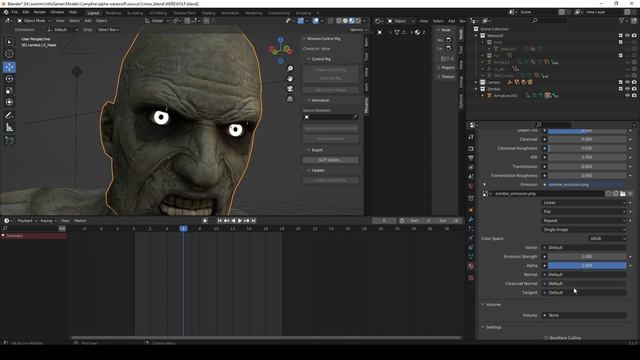
Task: Open the Render properties tab icon
Action: point(471,149)
